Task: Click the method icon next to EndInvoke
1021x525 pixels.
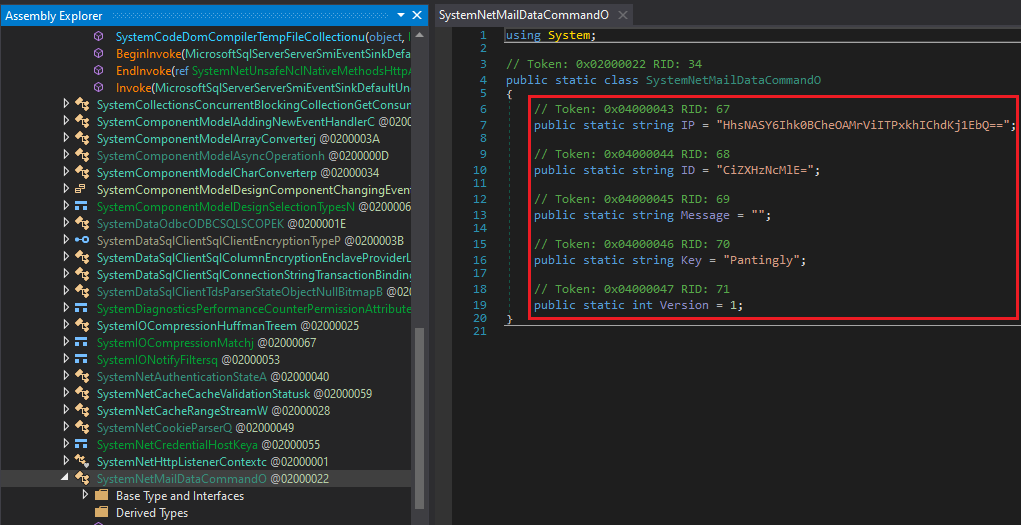Action: (x=98, y=70)
